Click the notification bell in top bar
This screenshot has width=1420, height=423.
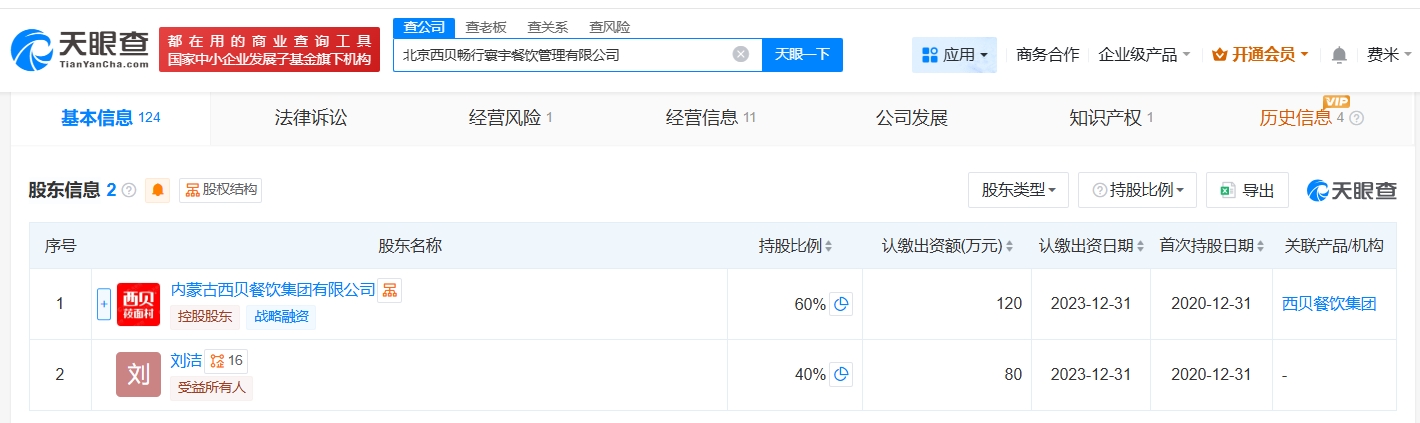[1340, 55]
